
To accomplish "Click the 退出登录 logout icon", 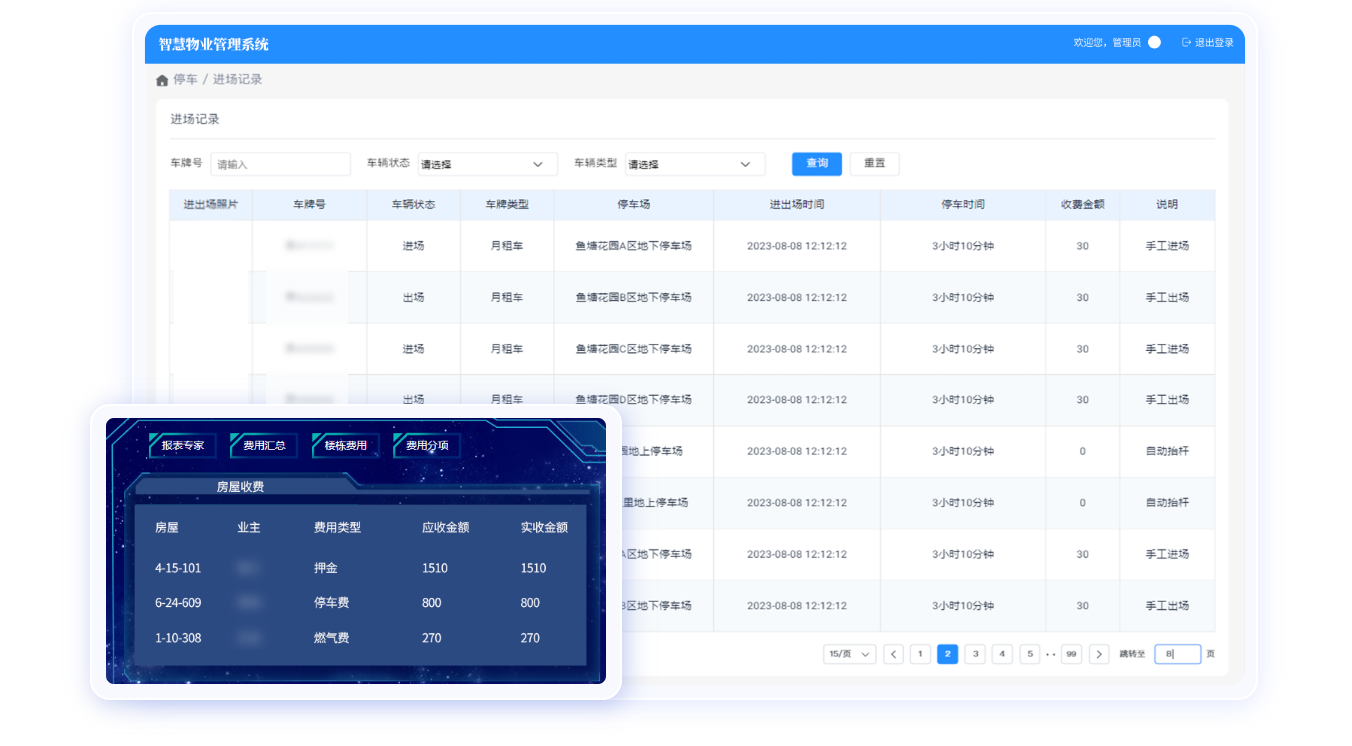I will point(1186,43).
